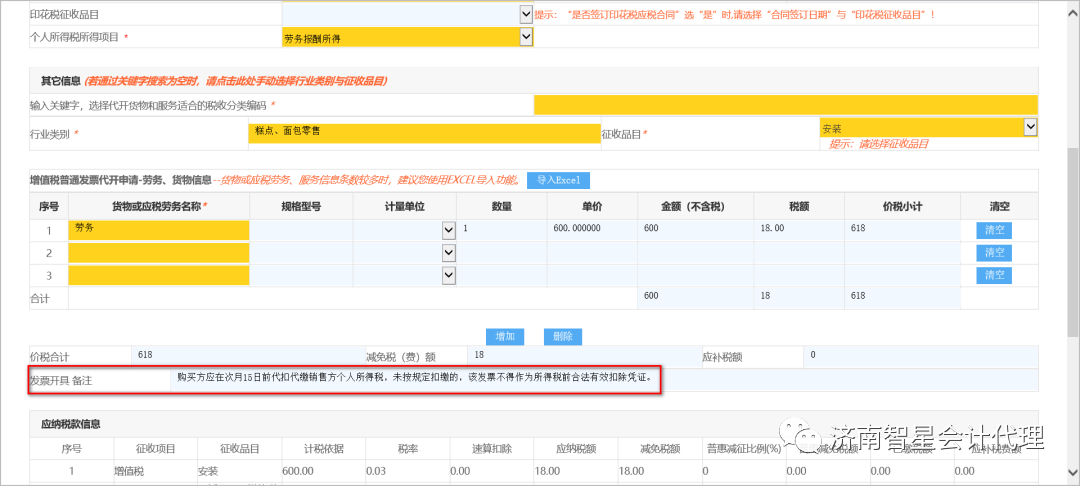Click the 金额（不含税） column header
This screenshot has height=486, width=1080.
[696, 207]
